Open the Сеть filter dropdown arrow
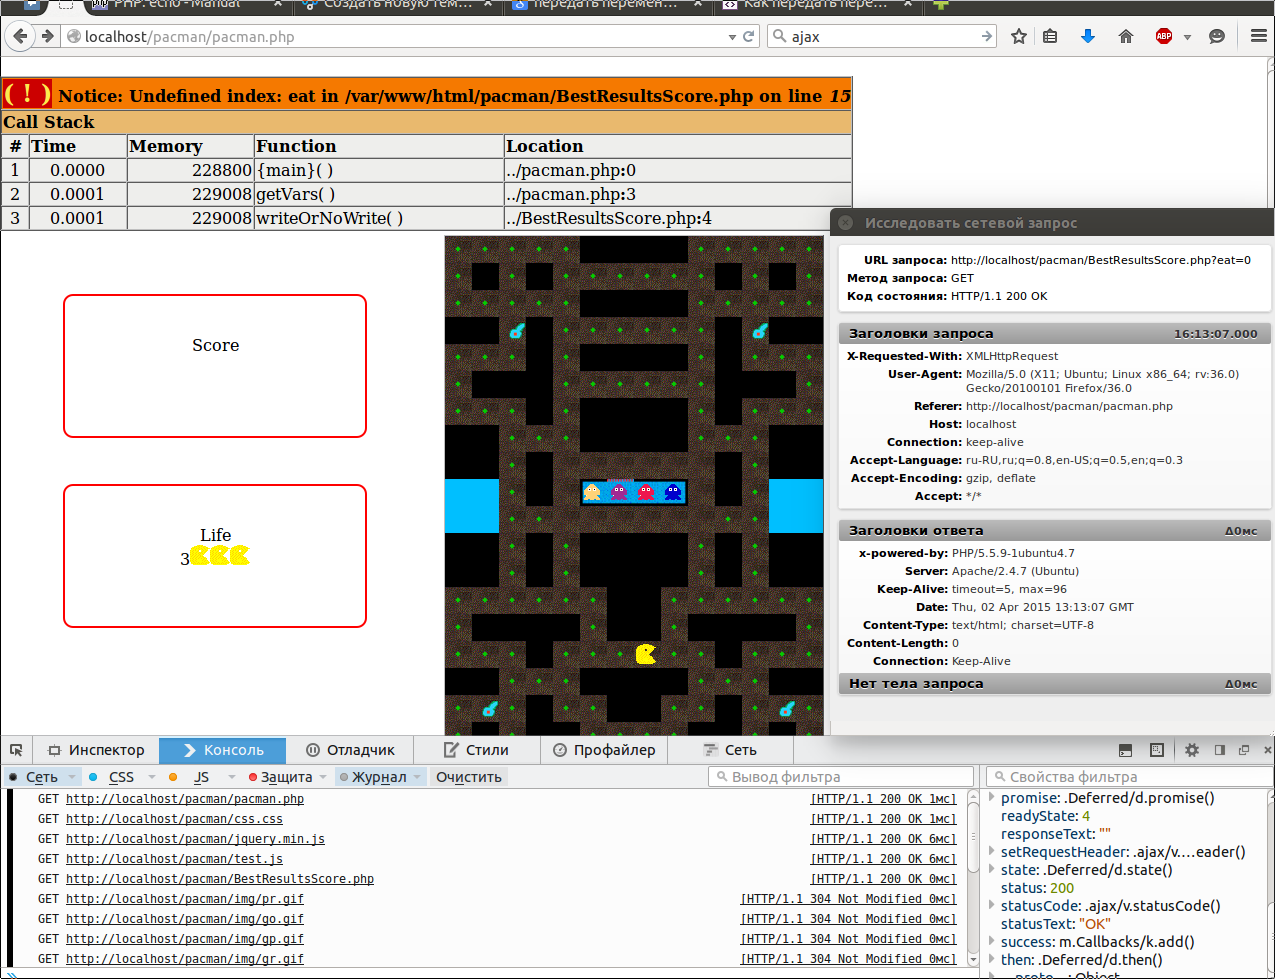The width and height of the screenshot is (1275, 979). [x=72, y=777]
